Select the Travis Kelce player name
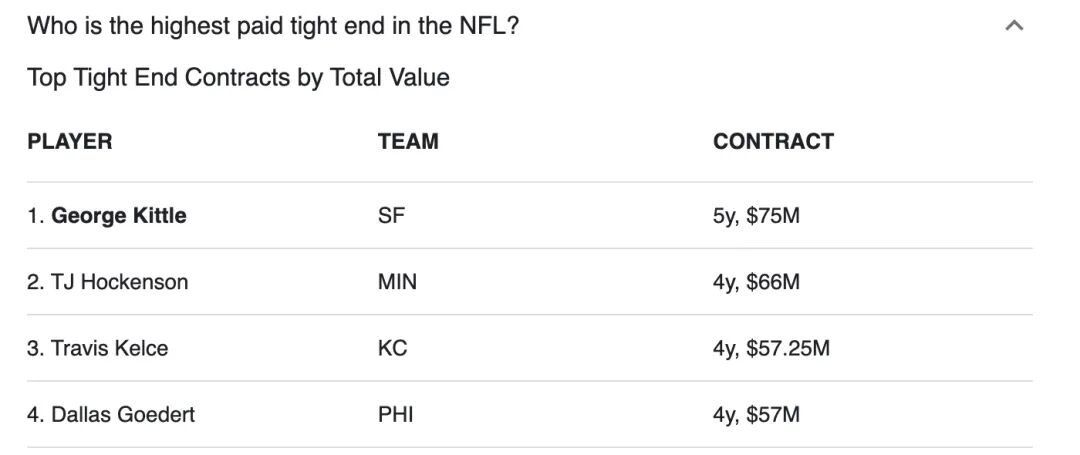Screen dimensions: 1080x455 point(110,348)
